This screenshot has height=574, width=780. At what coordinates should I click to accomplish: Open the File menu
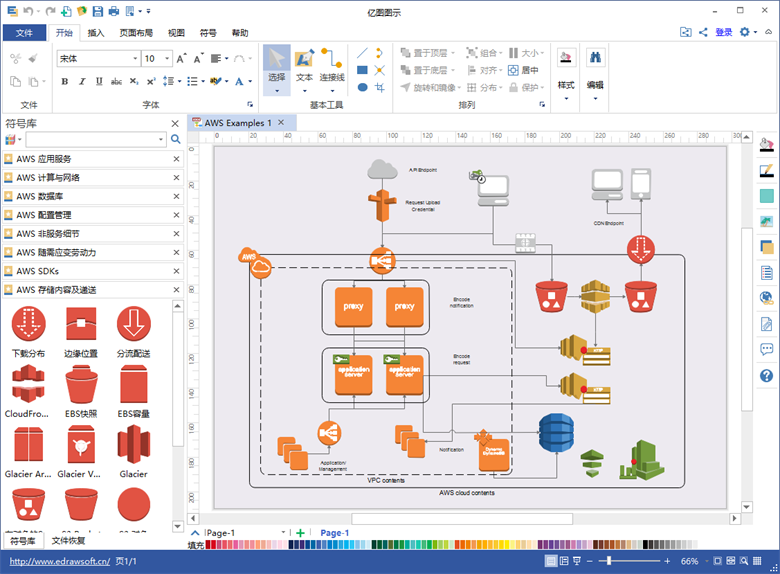(24, 33)
